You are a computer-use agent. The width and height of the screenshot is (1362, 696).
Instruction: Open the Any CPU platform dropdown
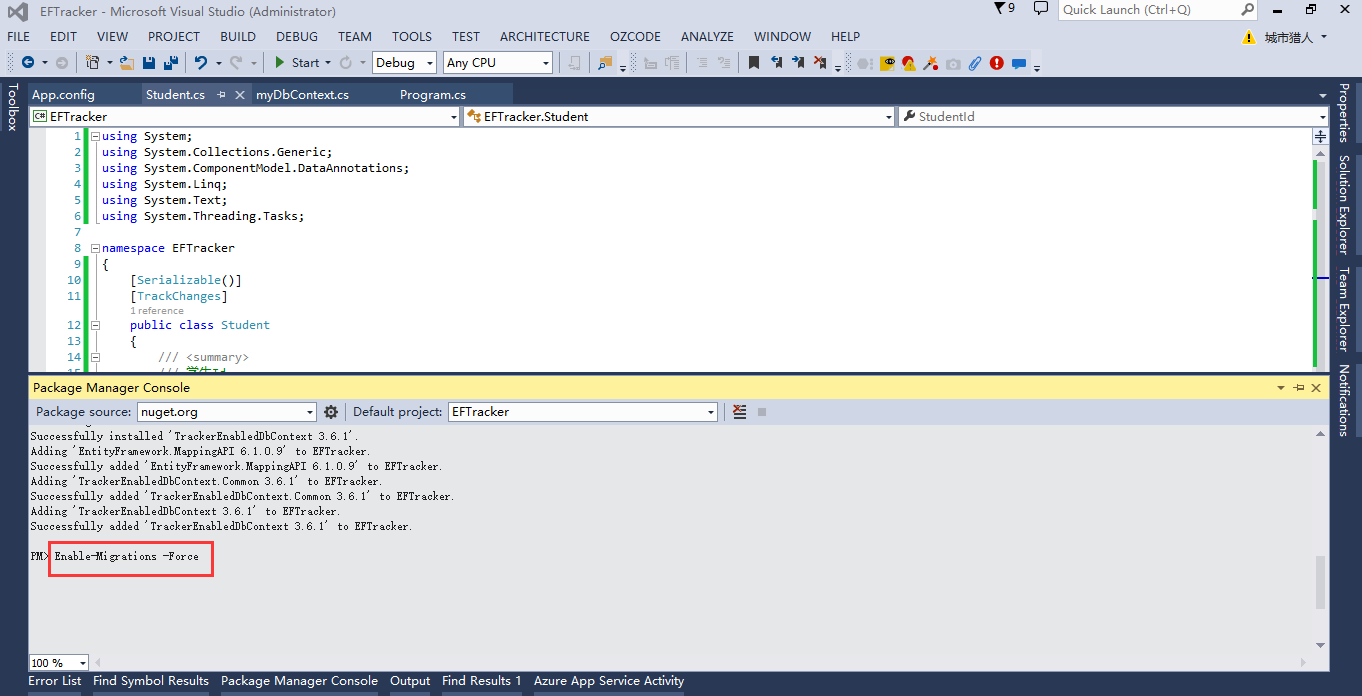pos(546,62)
